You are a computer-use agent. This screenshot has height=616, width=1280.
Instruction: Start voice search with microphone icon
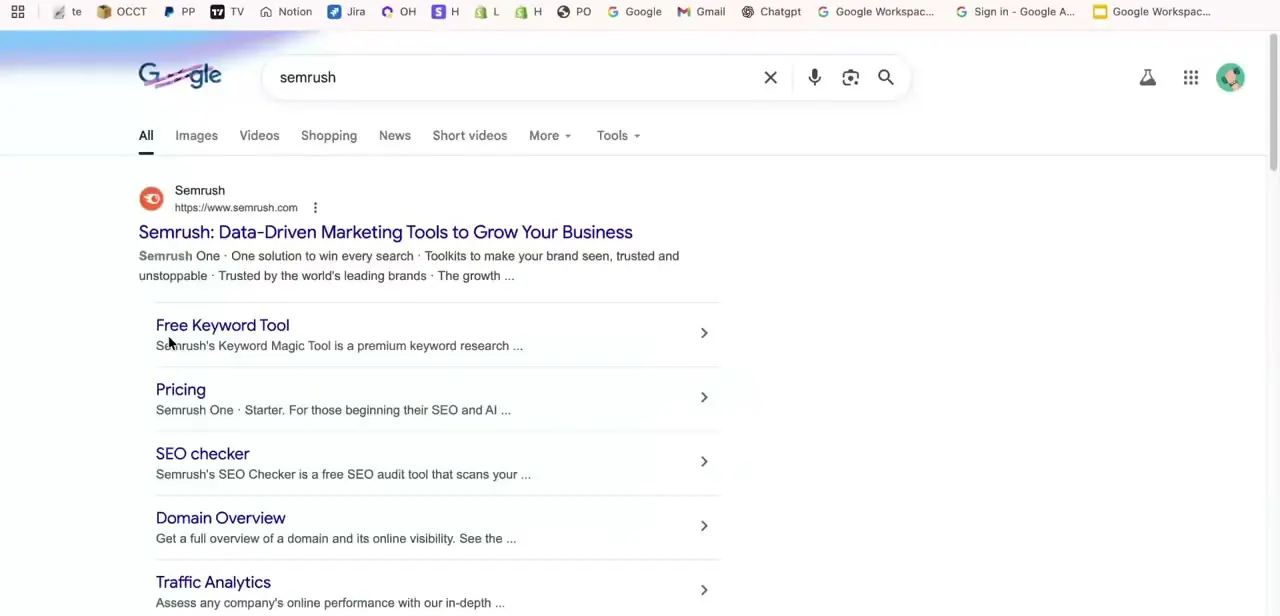coord(815,77)
